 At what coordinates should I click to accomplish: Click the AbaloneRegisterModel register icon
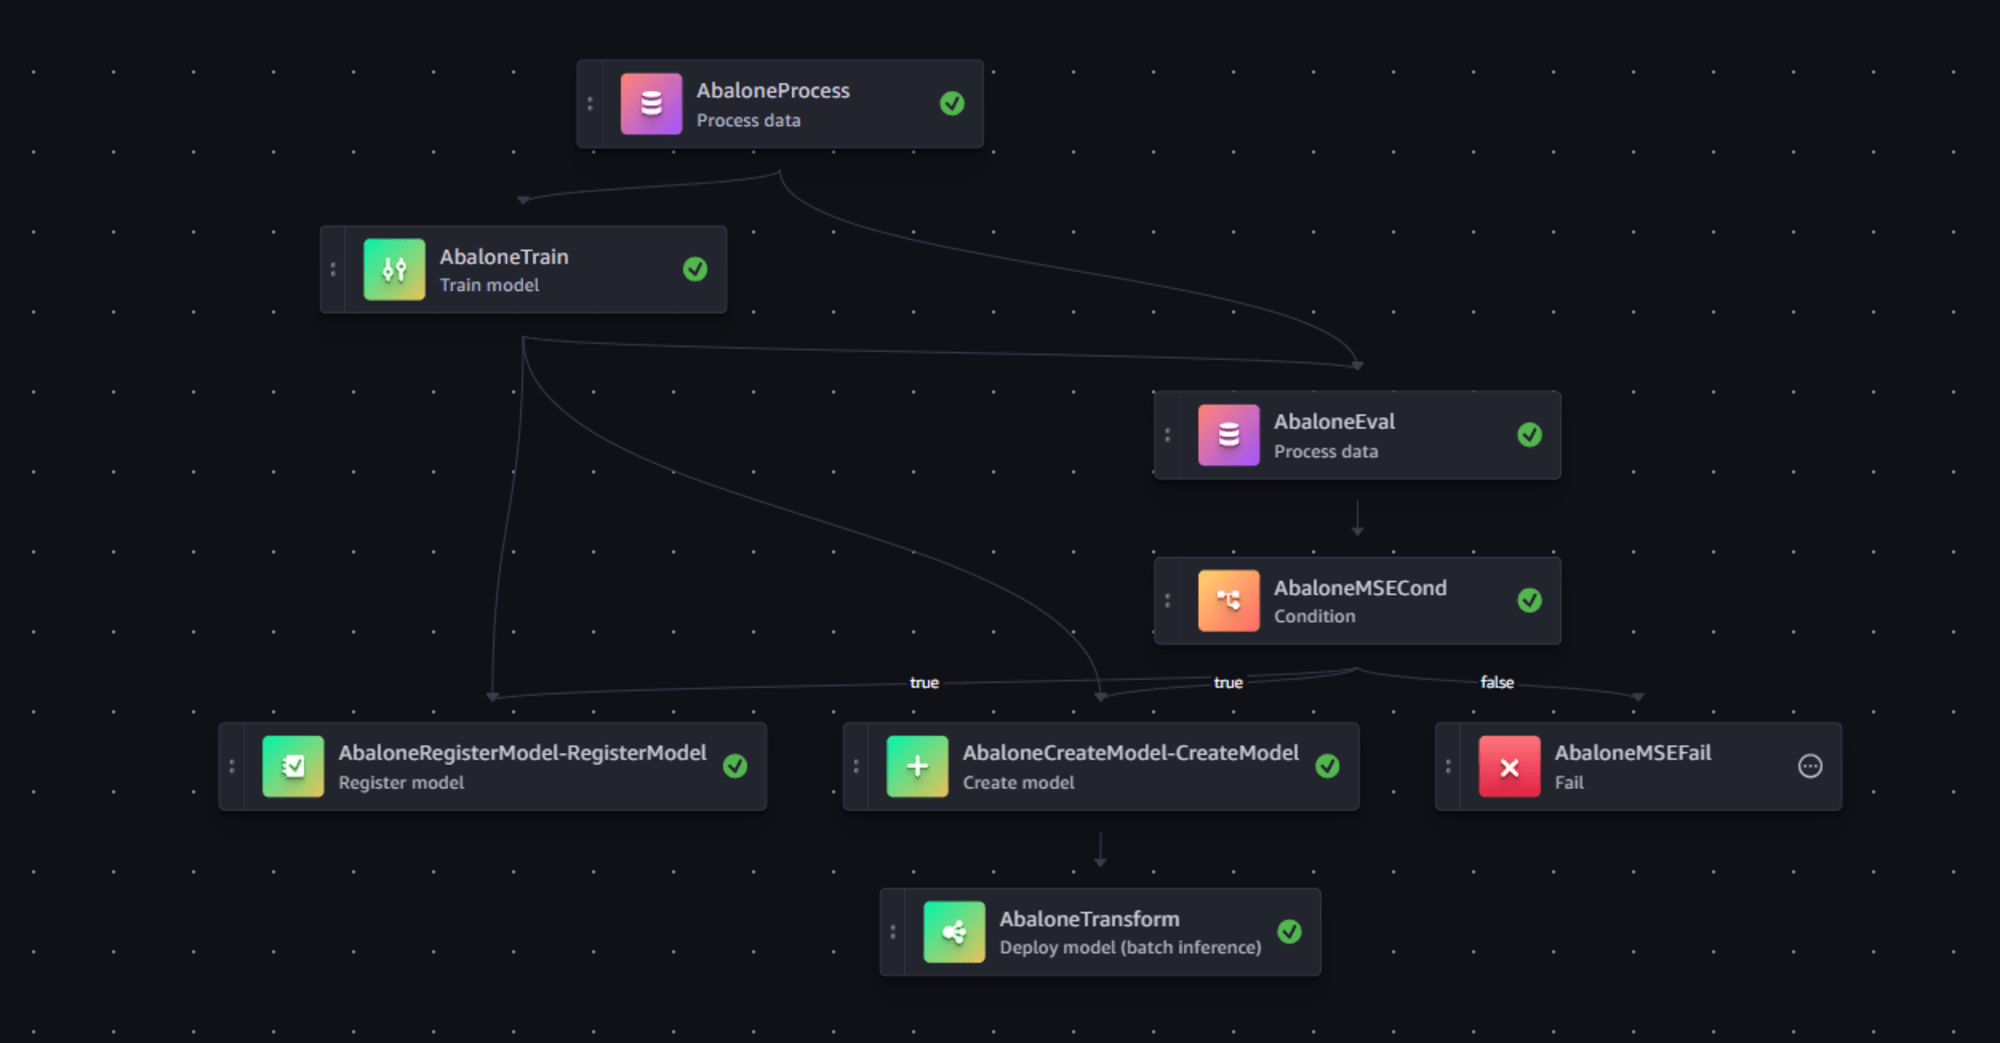[x=293, y=767]
